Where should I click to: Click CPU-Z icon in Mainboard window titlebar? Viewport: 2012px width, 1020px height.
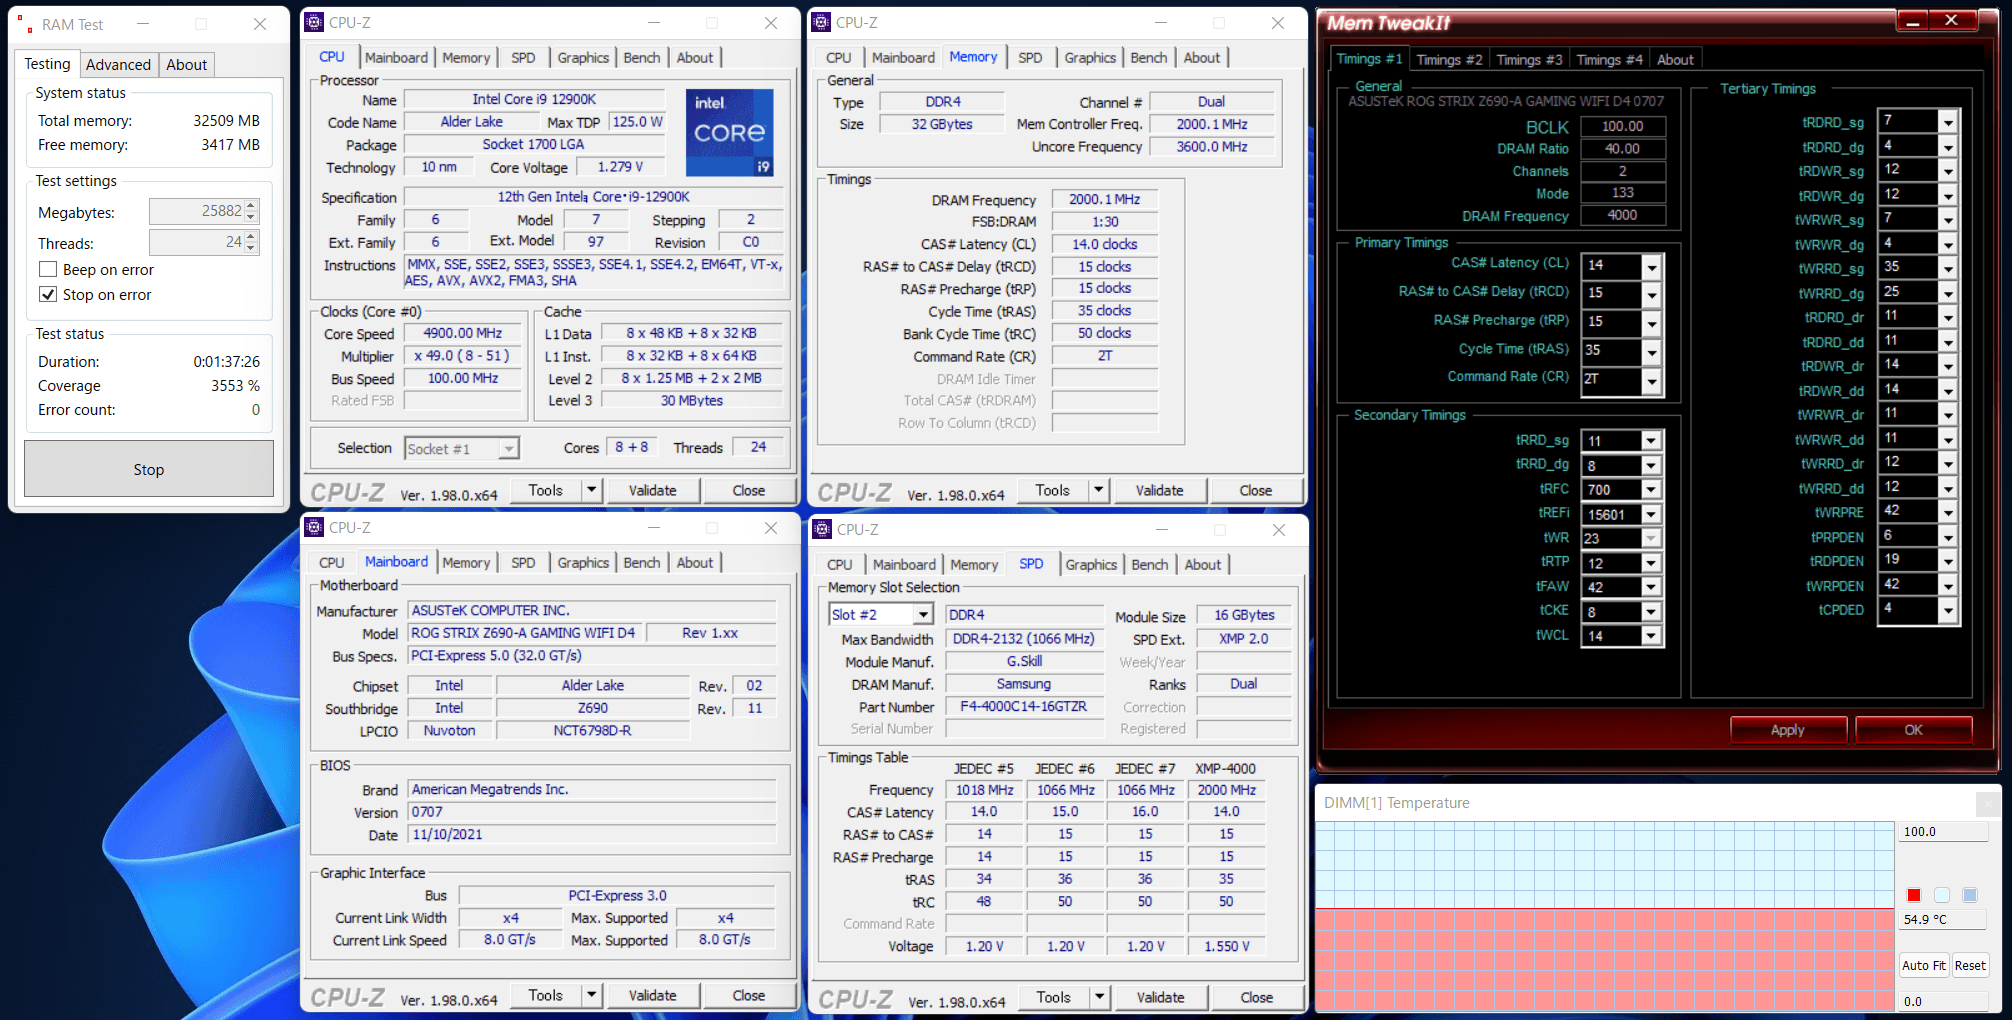314,527
